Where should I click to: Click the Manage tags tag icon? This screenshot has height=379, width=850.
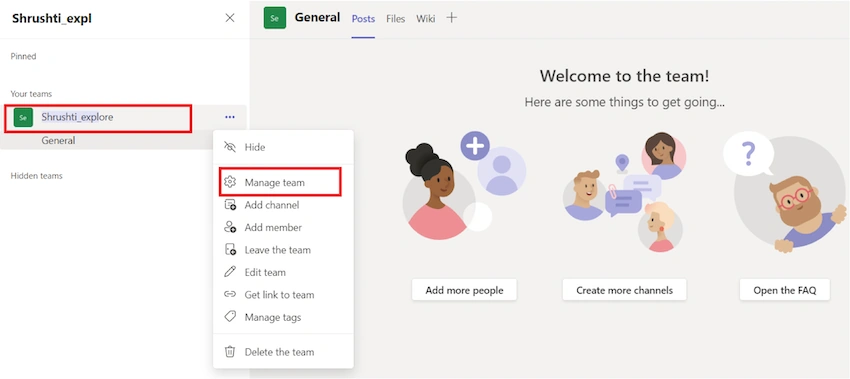pyautogui.click(x=230, y=317)
